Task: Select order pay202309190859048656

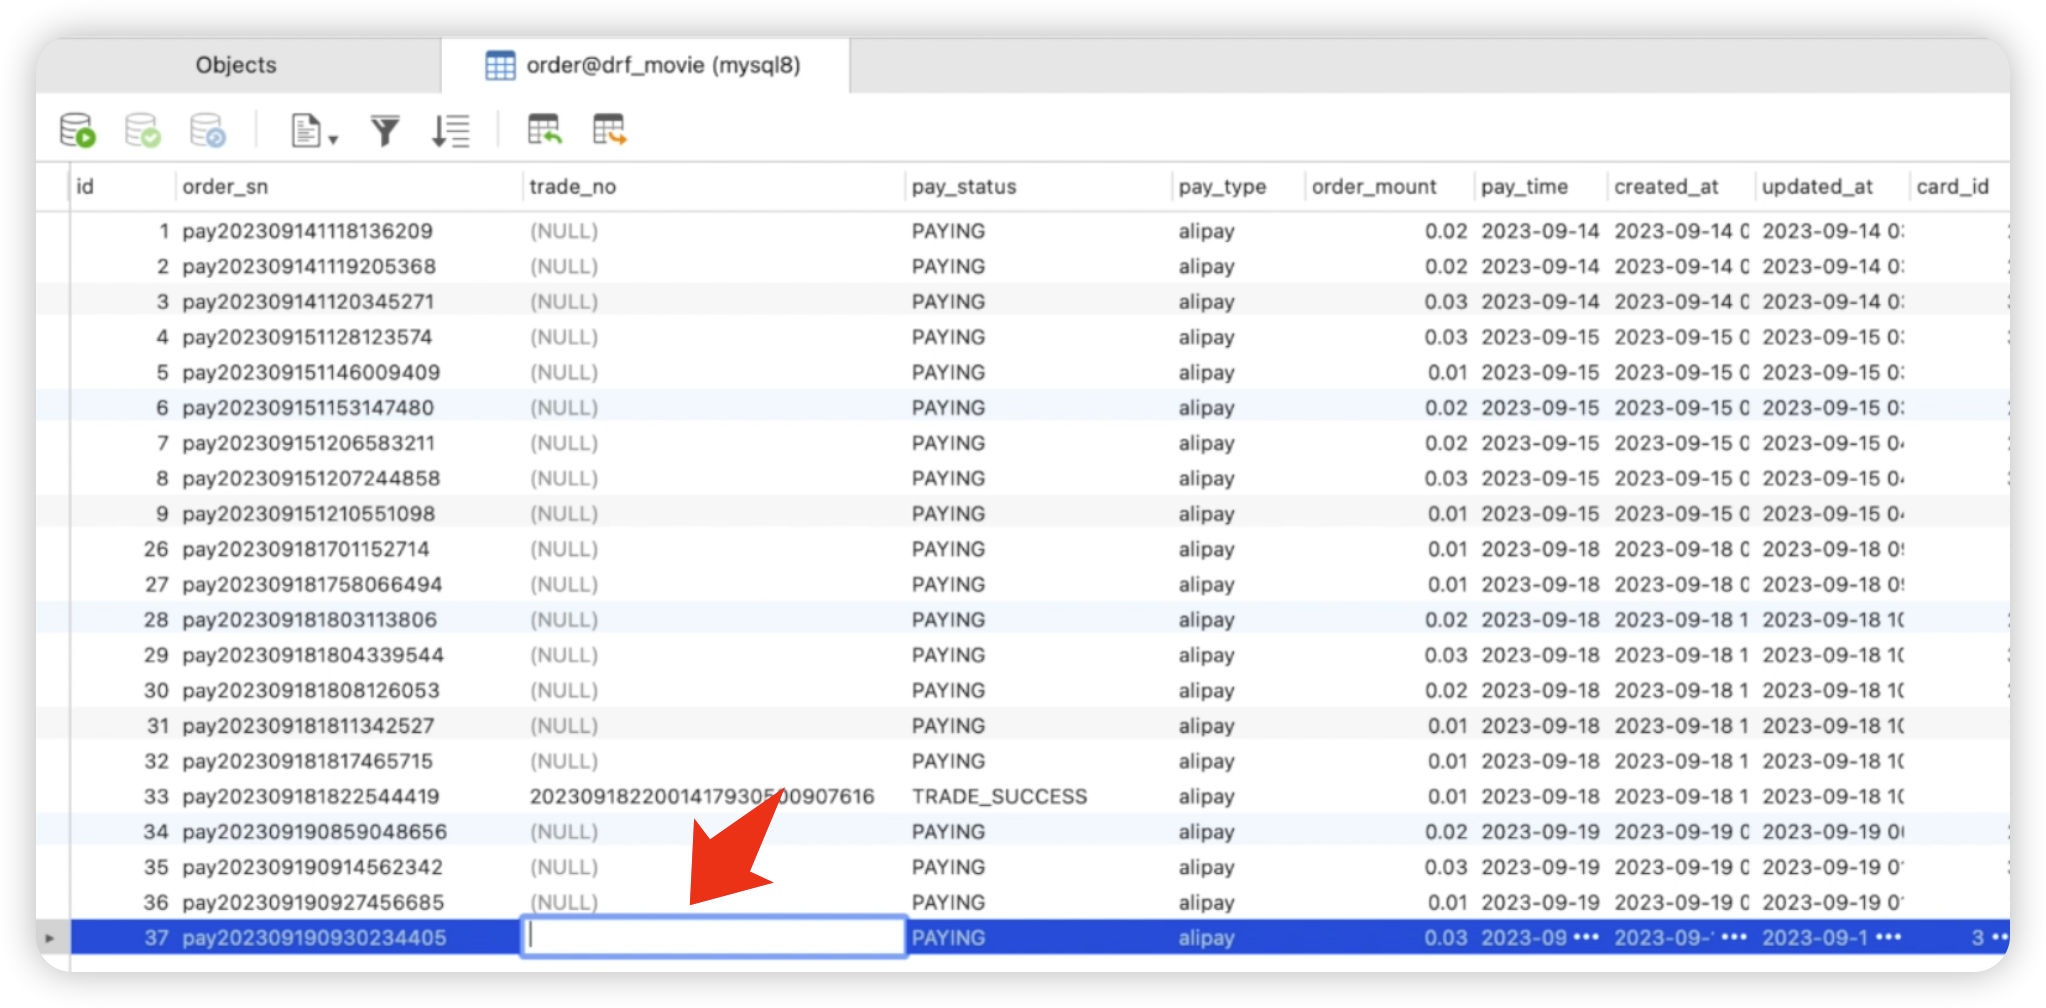Action: [314, 831]
